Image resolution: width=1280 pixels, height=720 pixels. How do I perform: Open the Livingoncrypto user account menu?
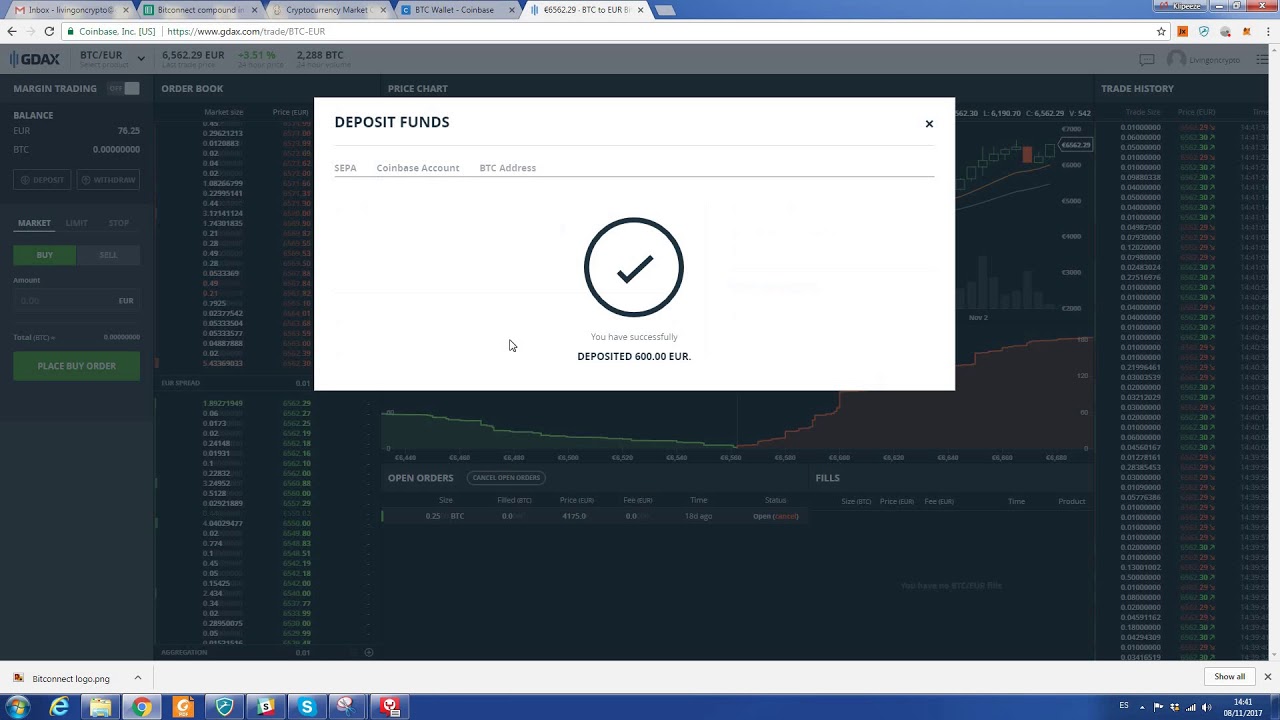coord(1204,60)
